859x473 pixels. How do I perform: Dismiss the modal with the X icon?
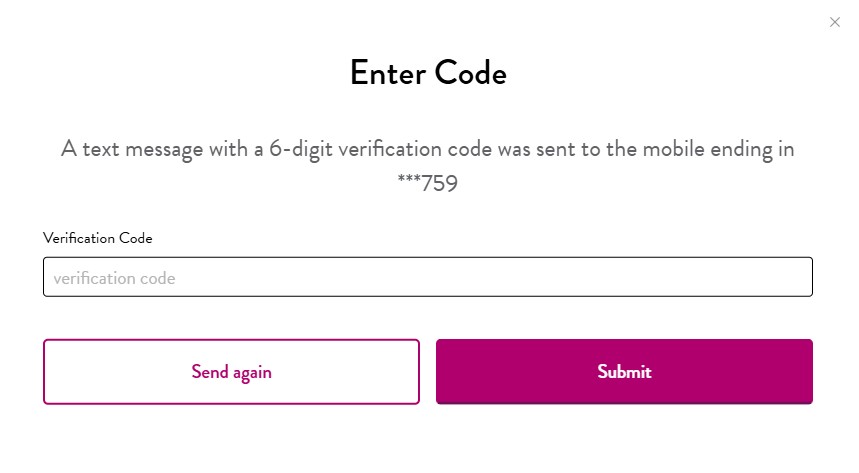(x=835, y=22)
